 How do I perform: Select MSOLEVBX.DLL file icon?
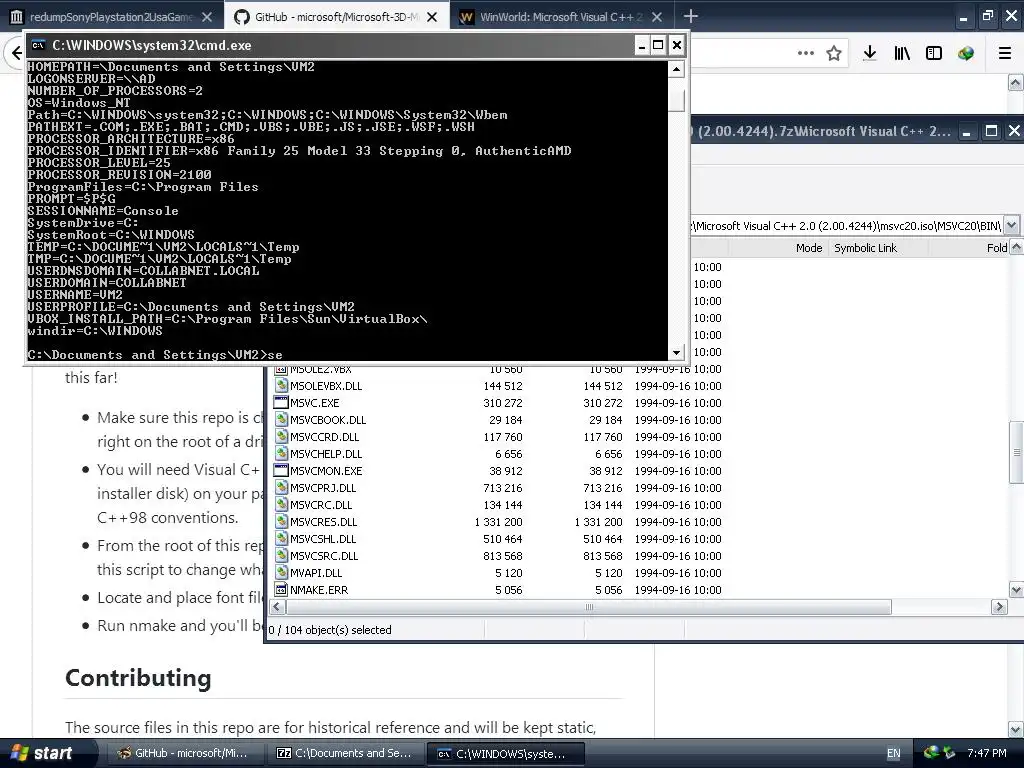pos(281,385)
